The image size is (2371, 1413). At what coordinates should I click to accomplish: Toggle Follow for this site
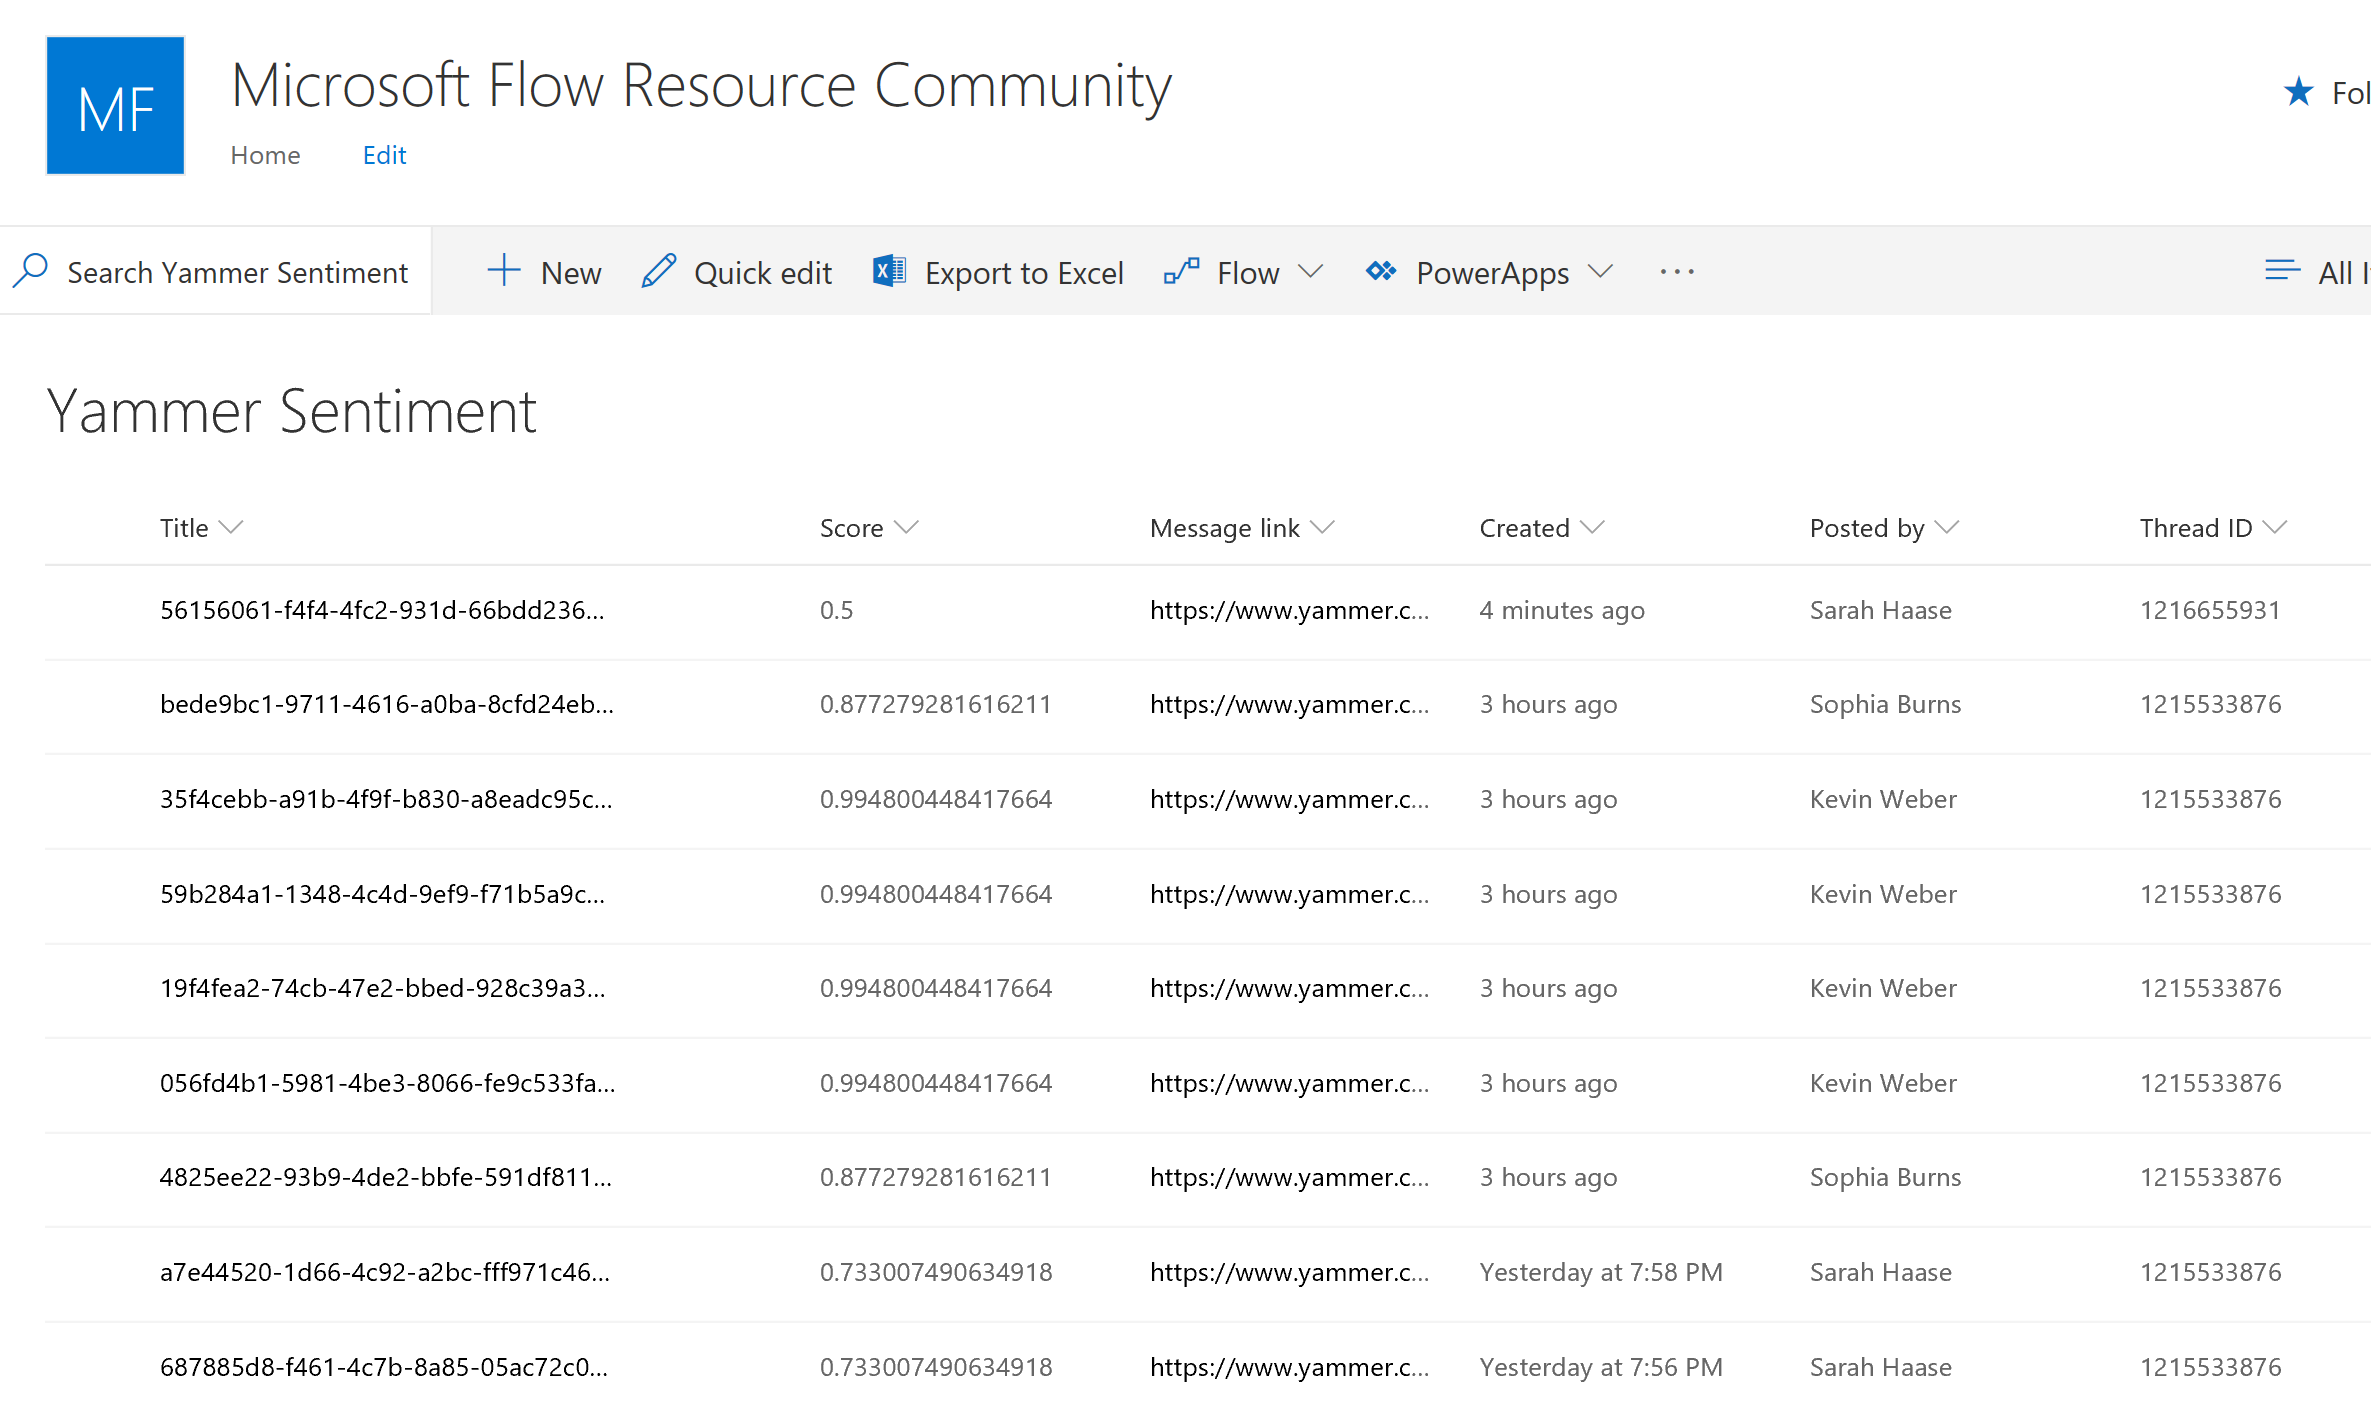[x=2297, y=92]
